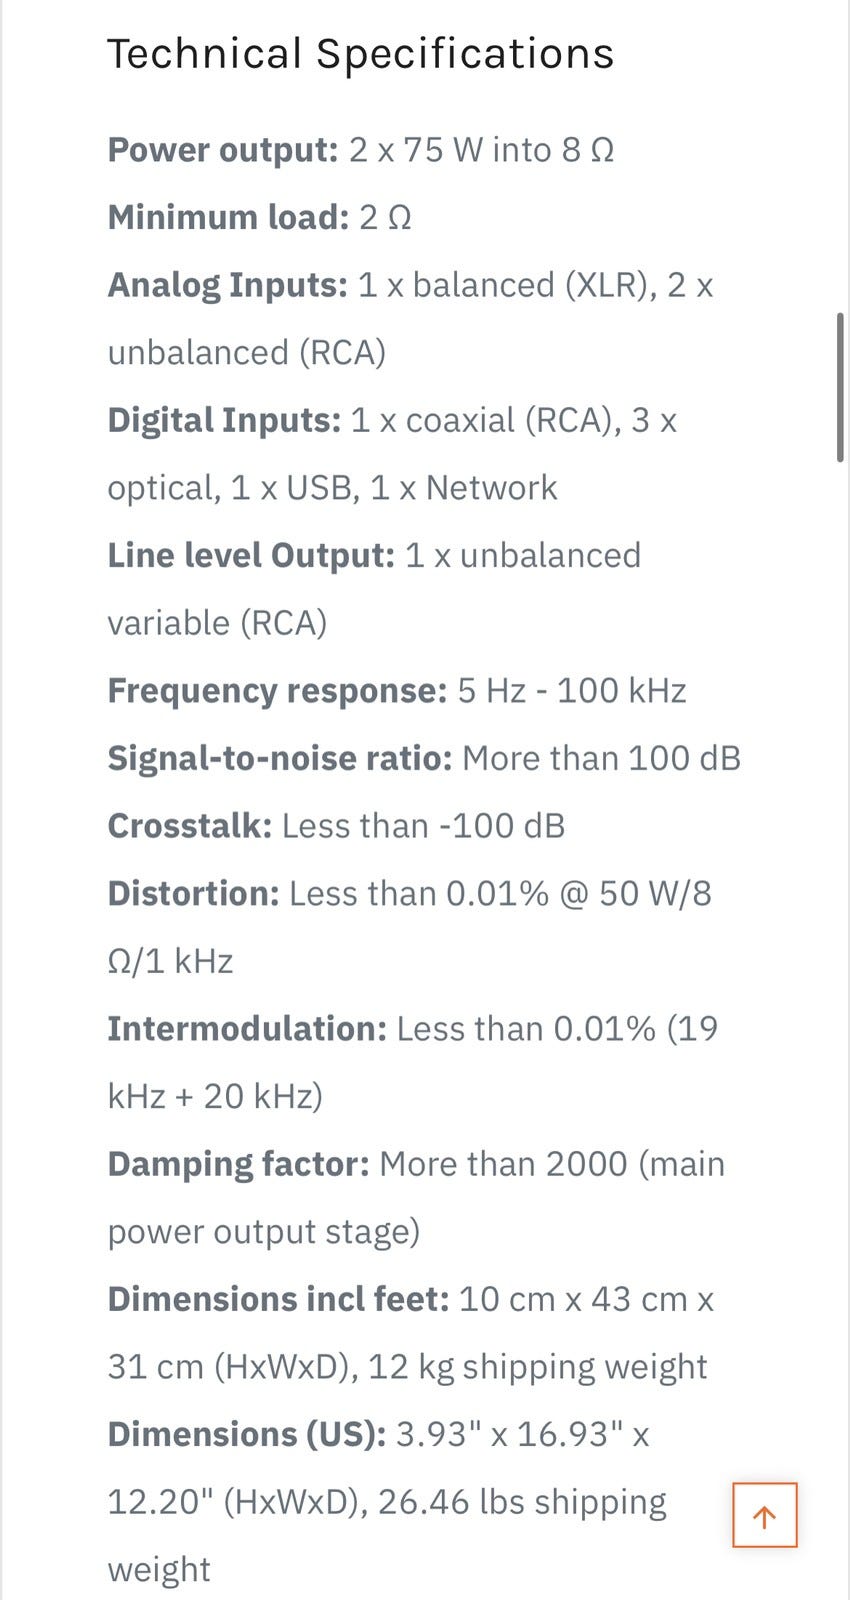Click the Crosstalk label
Screen dimensions: 850x1600
[190, 826]
